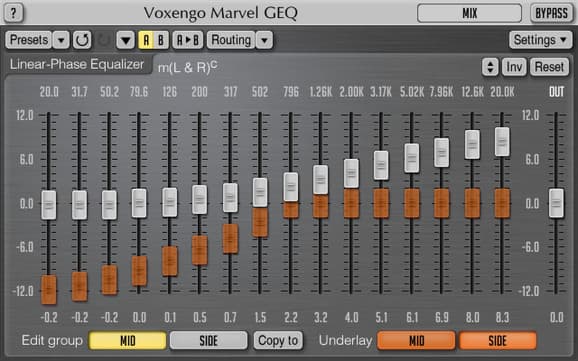Reset the equalizer with Reset button
578x361 pixels.
tap(549, 67)
